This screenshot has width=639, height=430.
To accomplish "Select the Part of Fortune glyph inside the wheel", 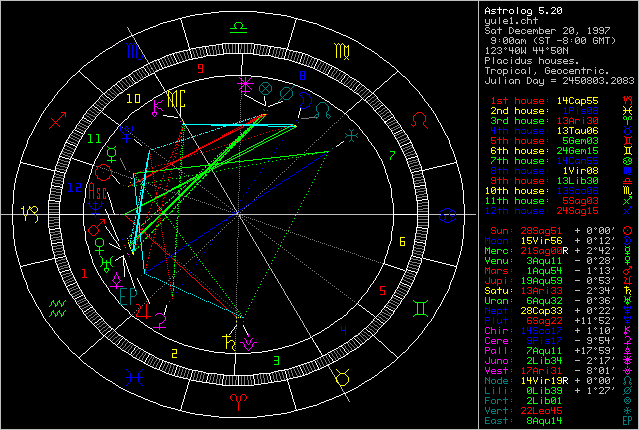I will click(266, 88).
